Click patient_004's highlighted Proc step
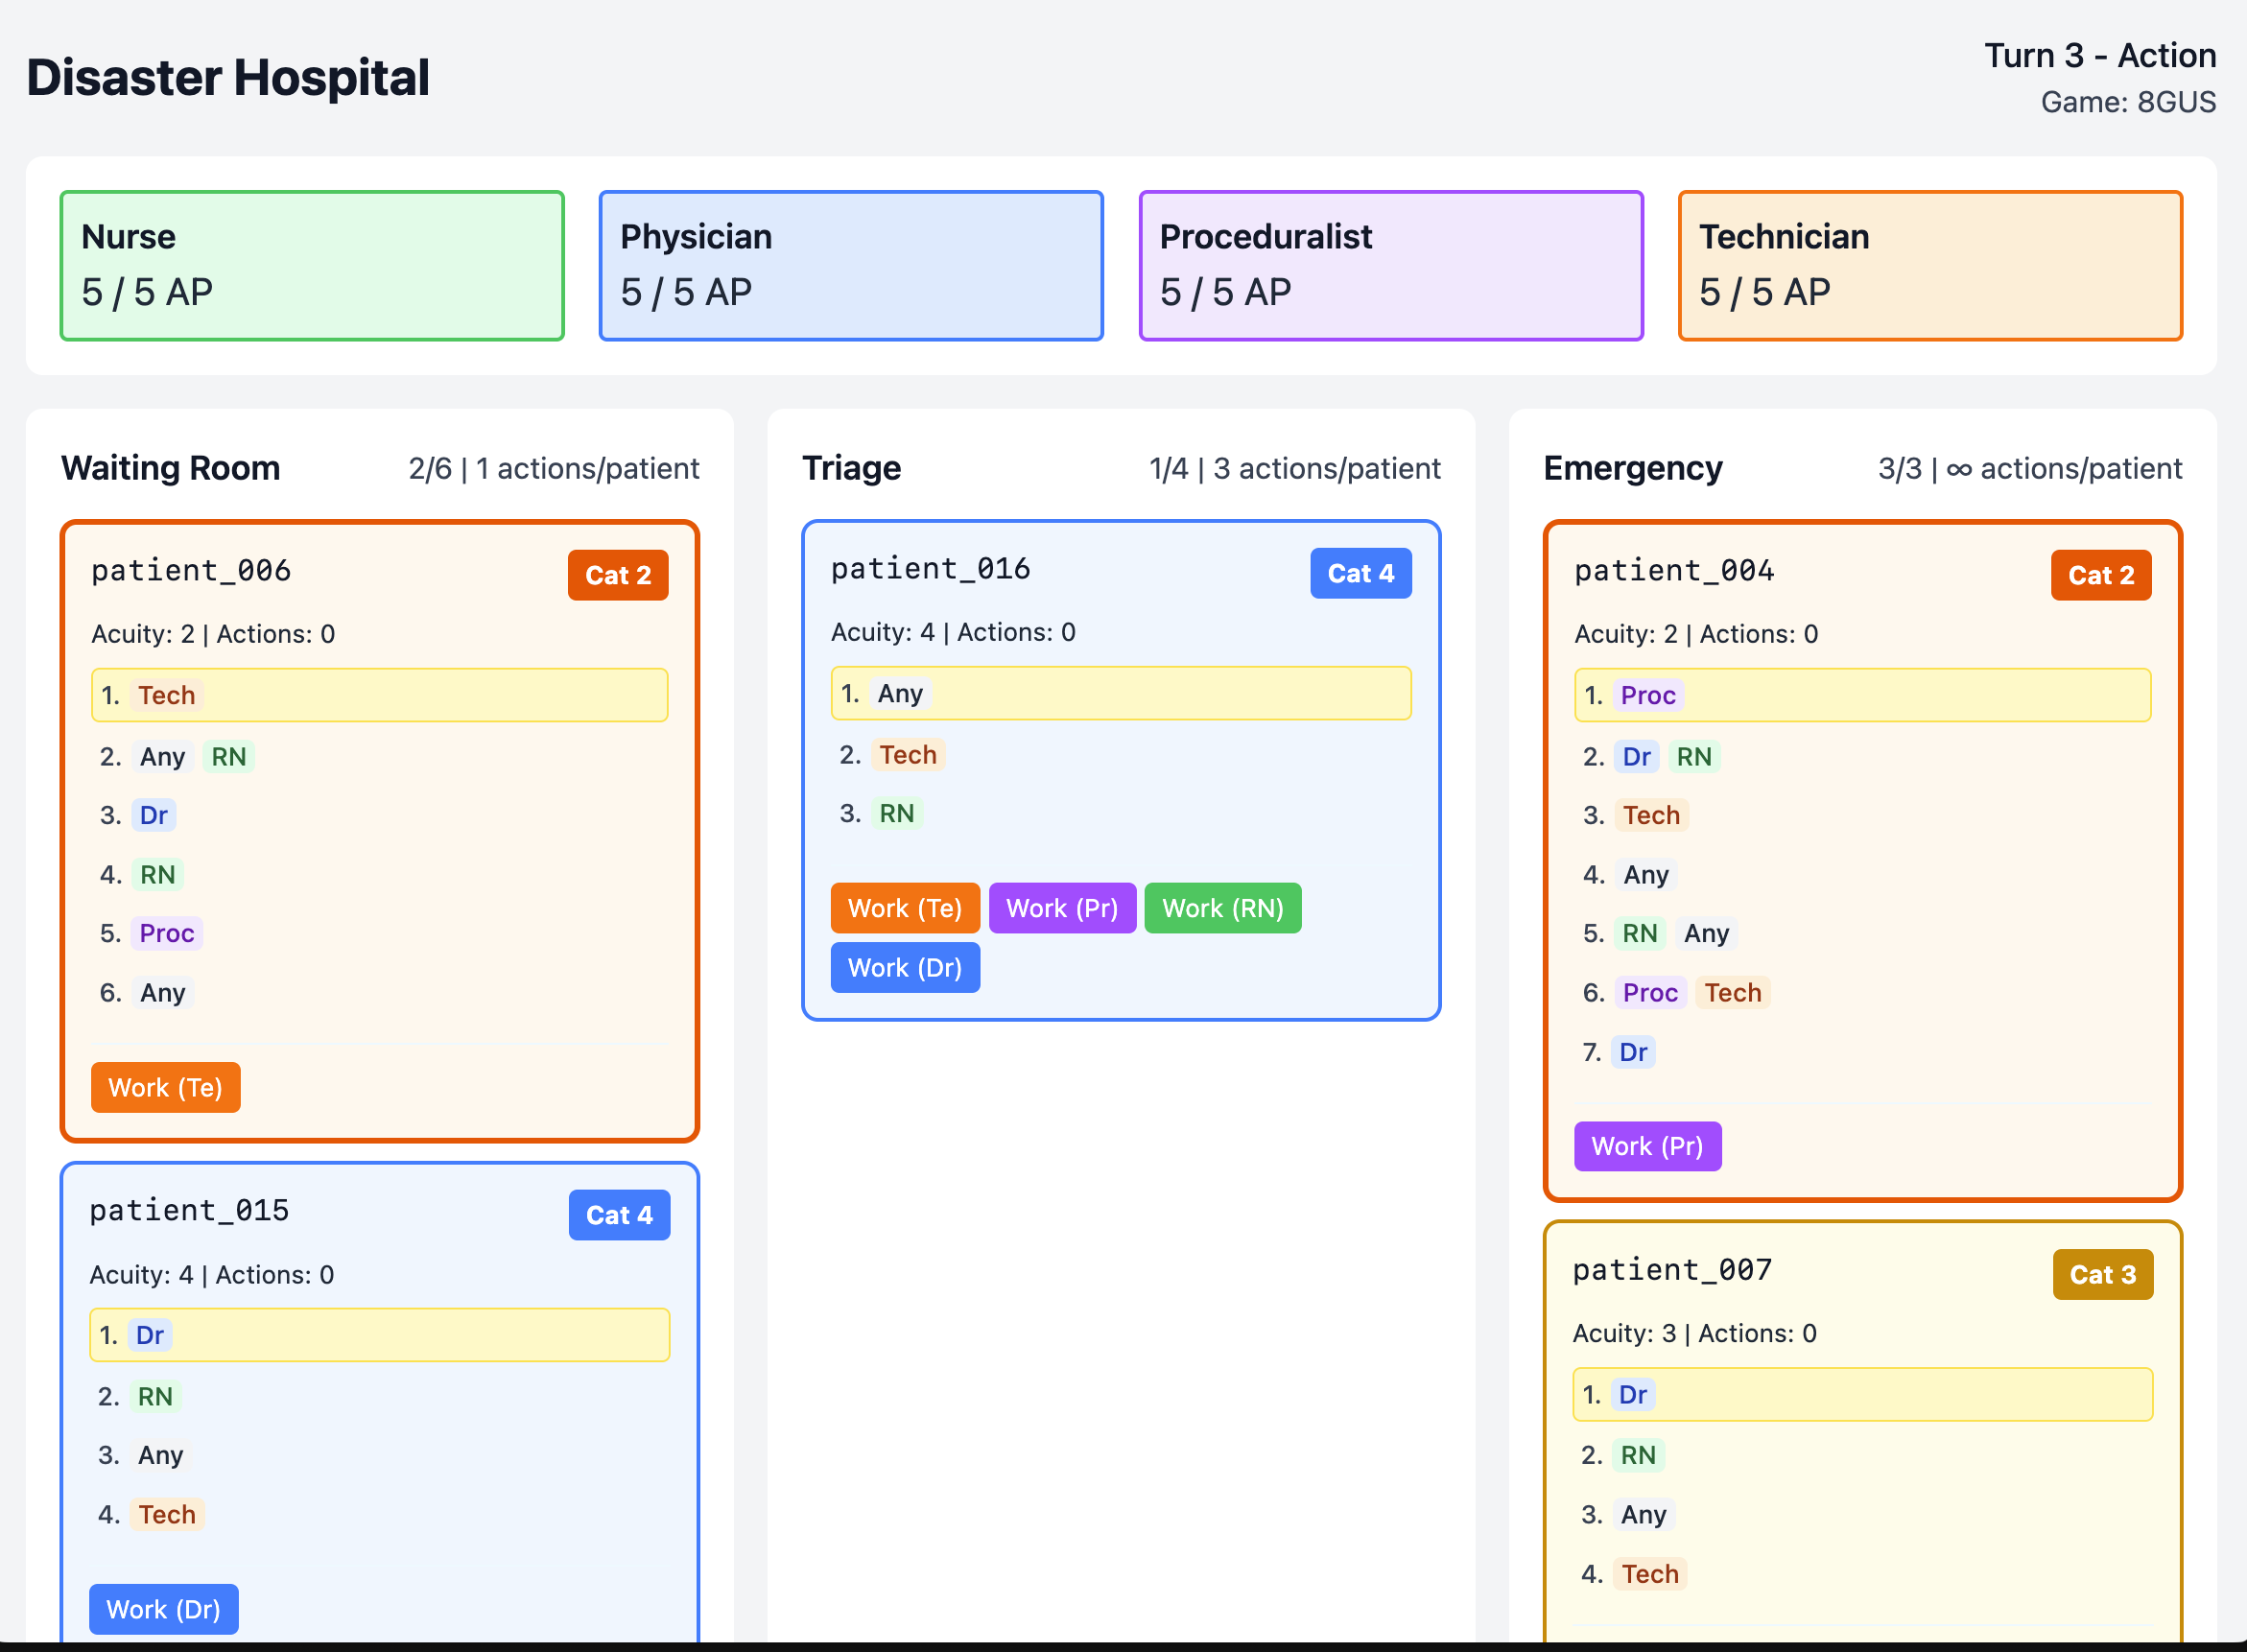 click(x=1861, y=695)
